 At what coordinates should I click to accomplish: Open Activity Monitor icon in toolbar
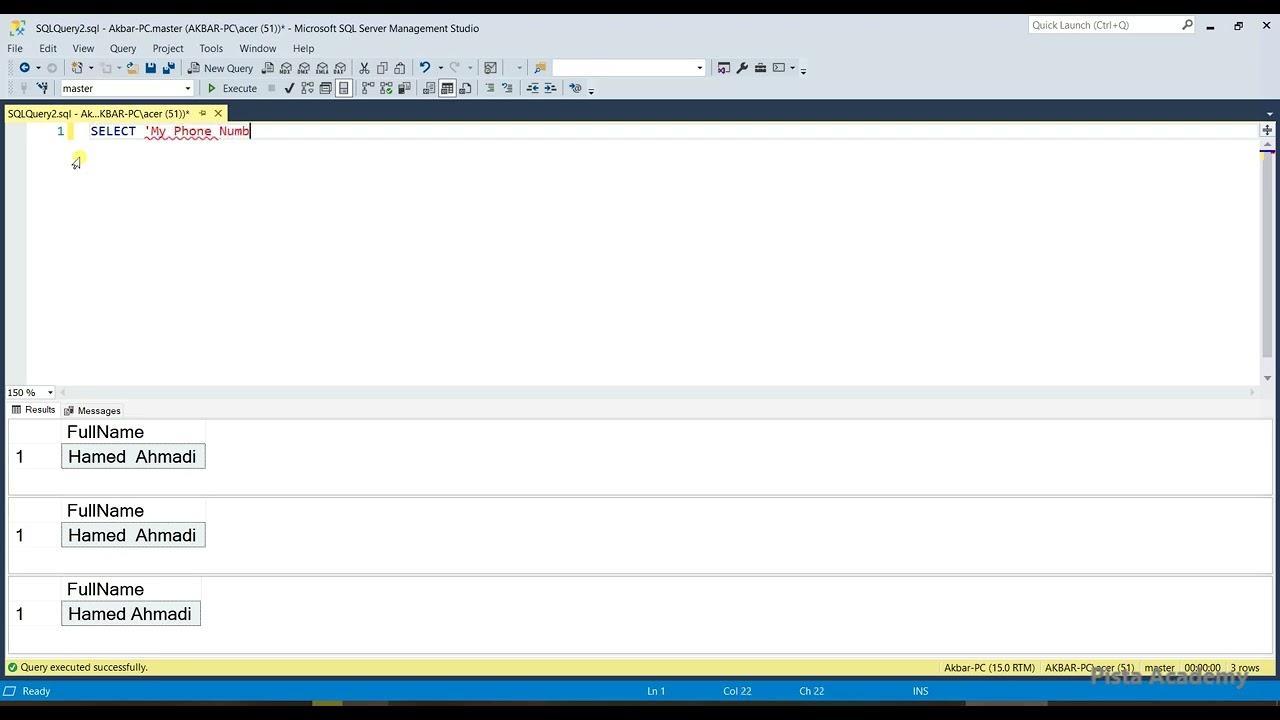point(490,68)
